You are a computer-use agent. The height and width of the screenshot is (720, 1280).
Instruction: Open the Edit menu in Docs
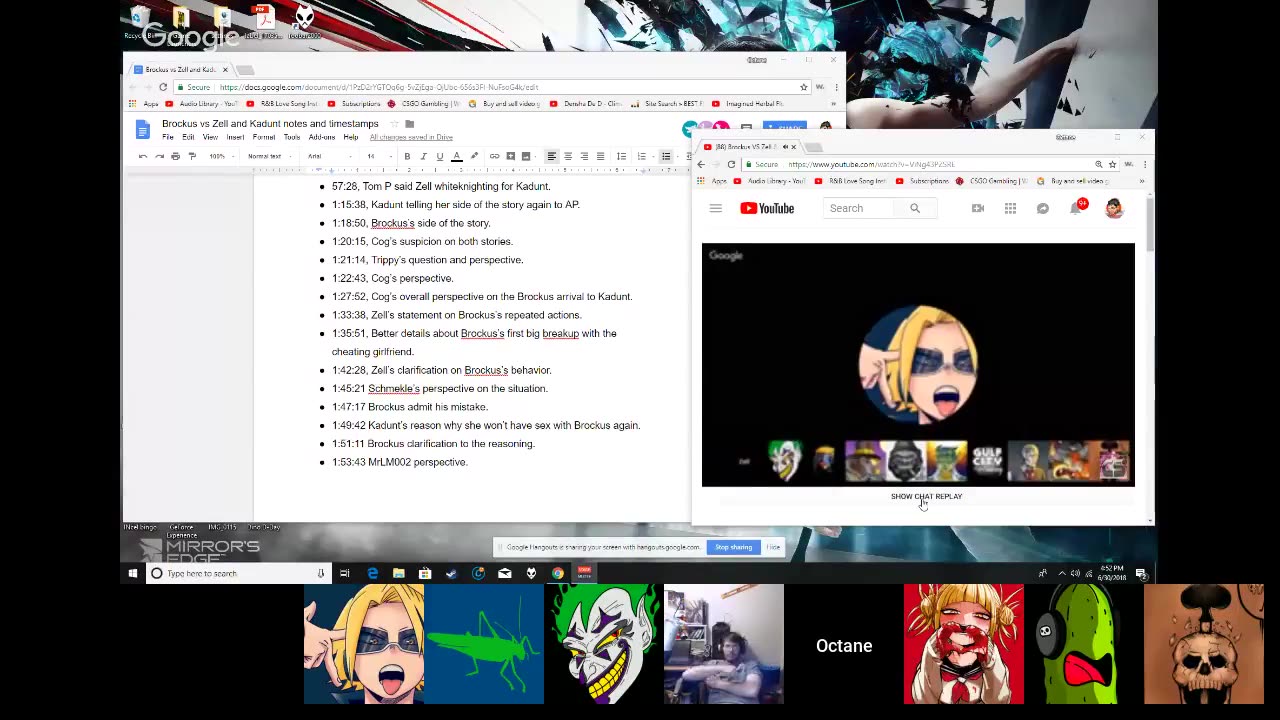188,137
